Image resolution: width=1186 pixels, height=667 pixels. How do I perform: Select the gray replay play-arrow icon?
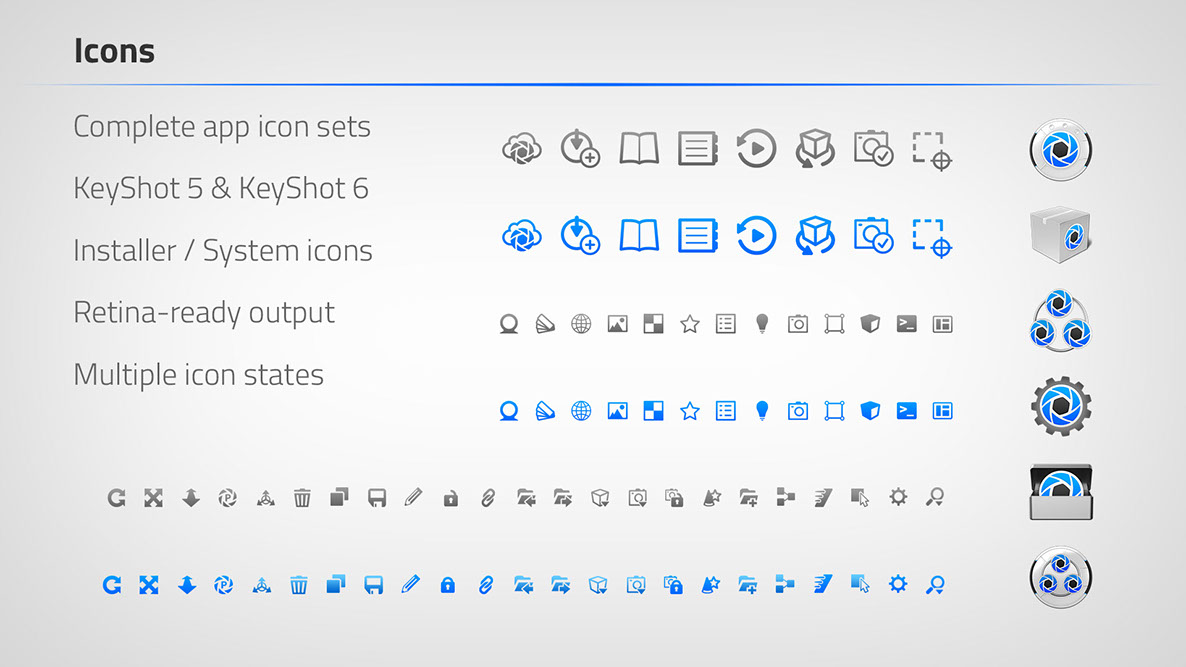756,150
